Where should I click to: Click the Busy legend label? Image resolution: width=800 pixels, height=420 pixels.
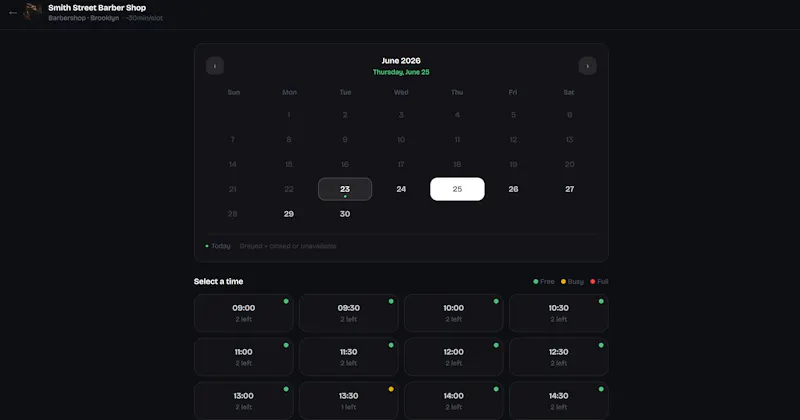[x=575, y=282]
